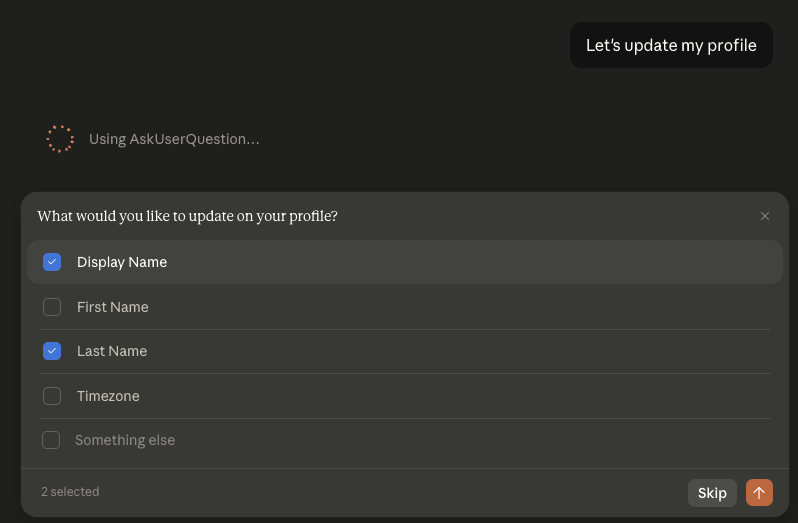The height and width of the screenshot is (523, 798).
Task: Click the "Let's update my profile" message bubble
Action: [671, 45]
